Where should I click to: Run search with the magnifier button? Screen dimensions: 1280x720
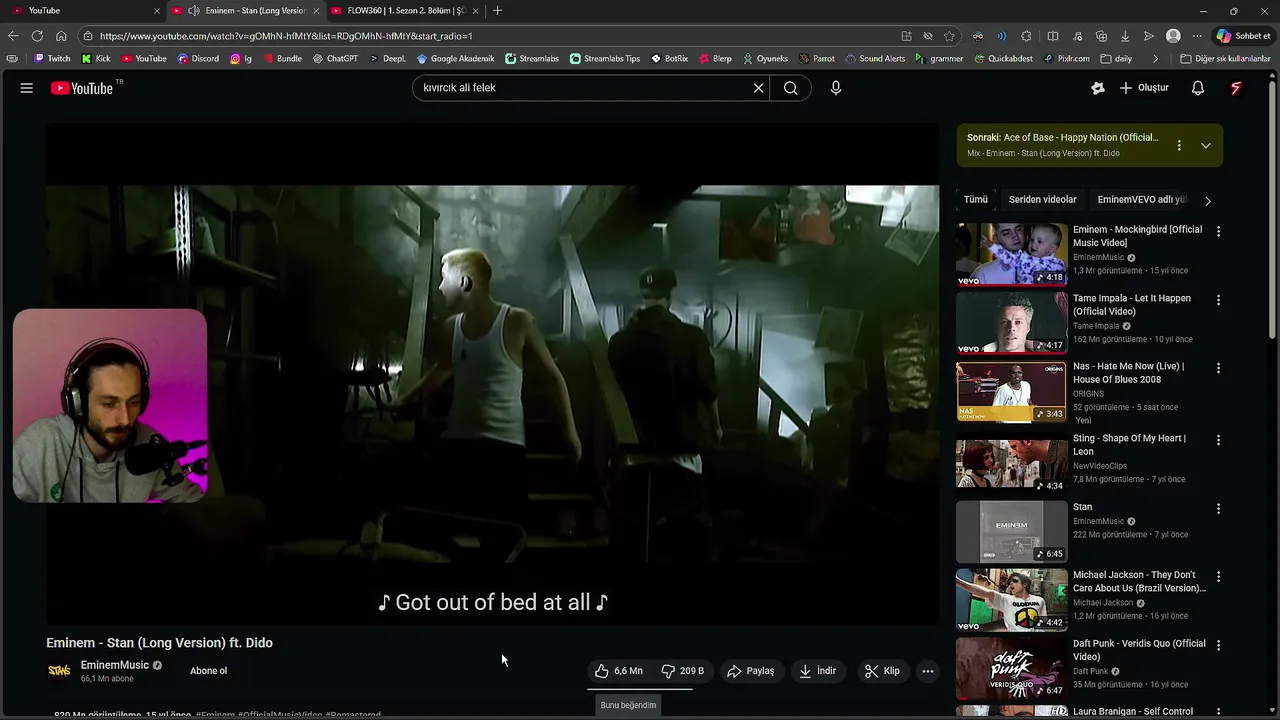(791, 88)
